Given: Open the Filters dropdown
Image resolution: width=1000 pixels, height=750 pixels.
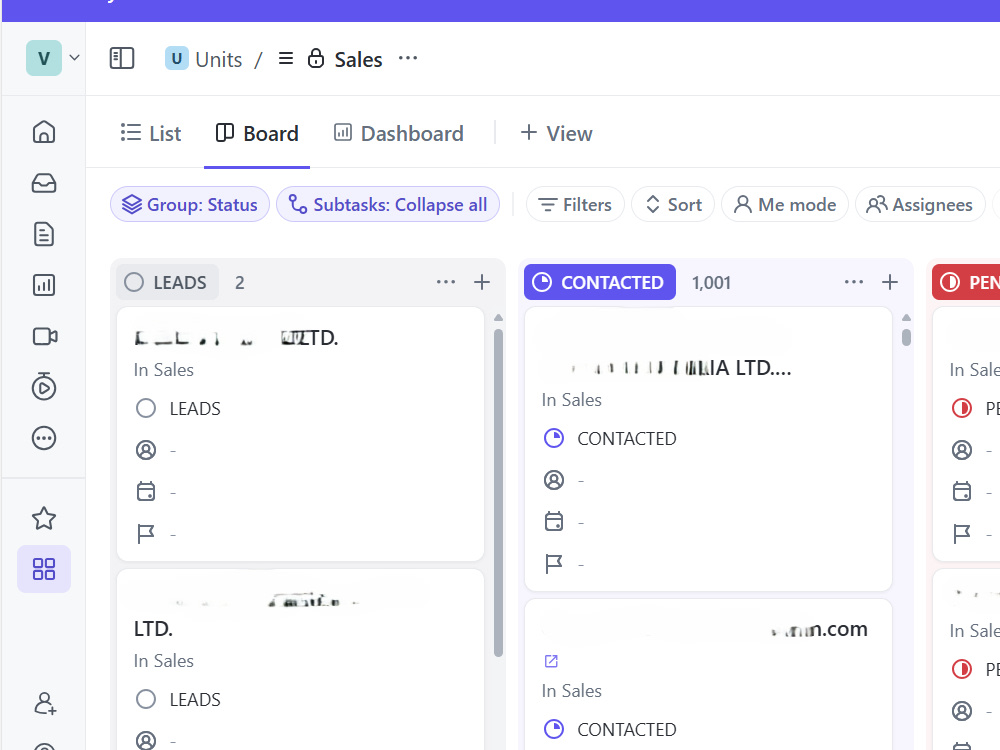Looking at the screenshot, I should click(x=575, y=204).
